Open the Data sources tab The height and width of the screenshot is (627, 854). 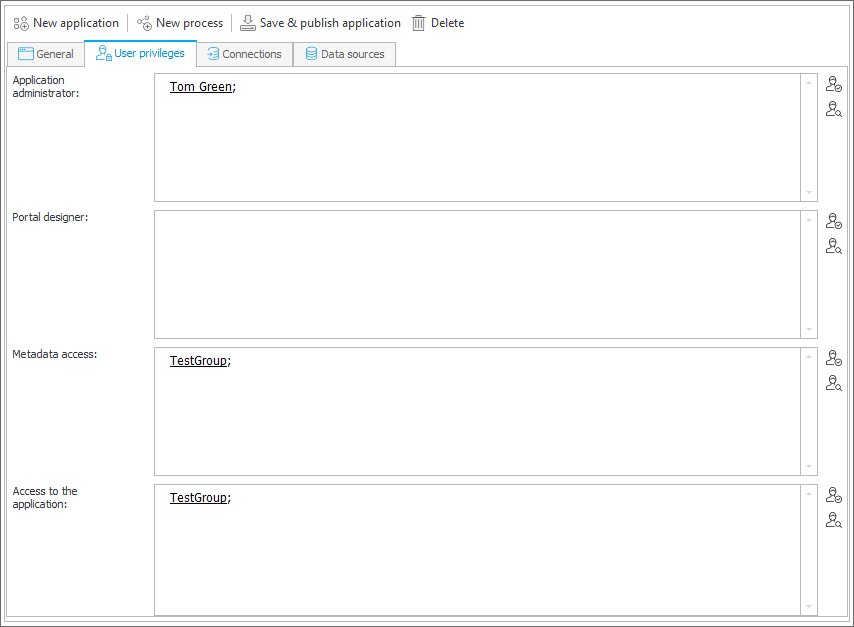pos(345,54)
